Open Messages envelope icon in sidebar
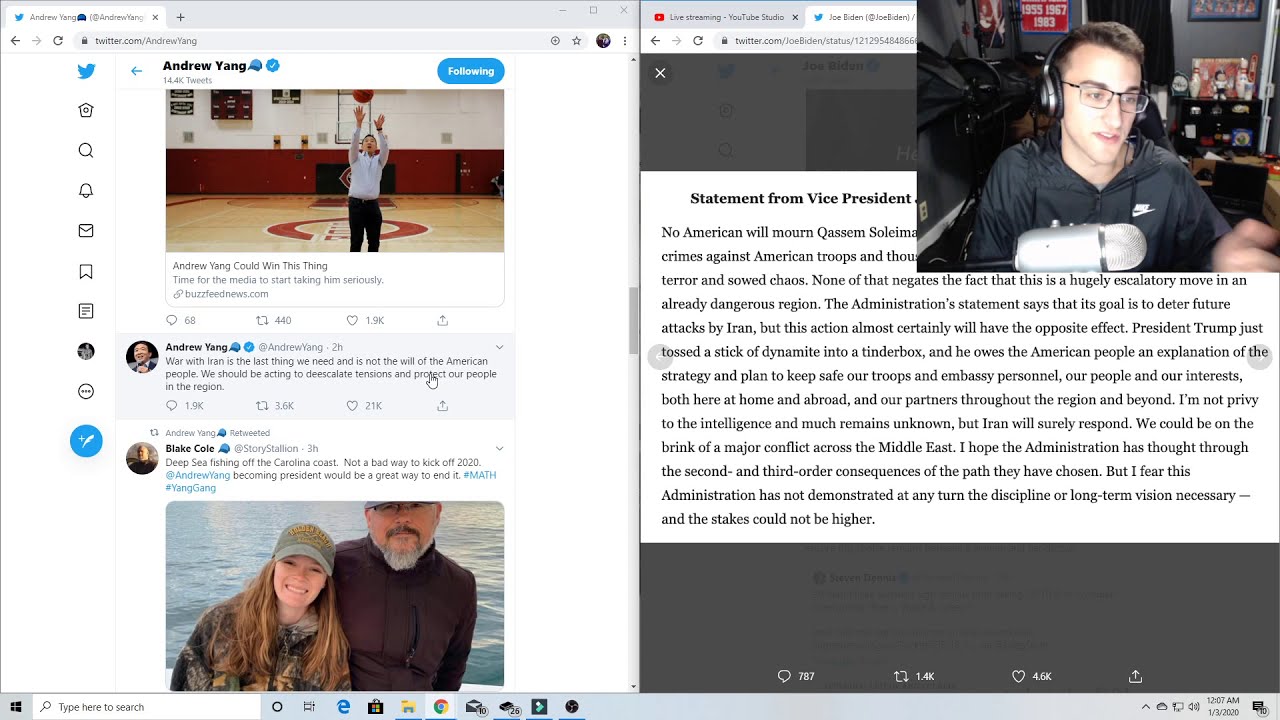The image size is (1280, 720). click(x=86, y=231)
